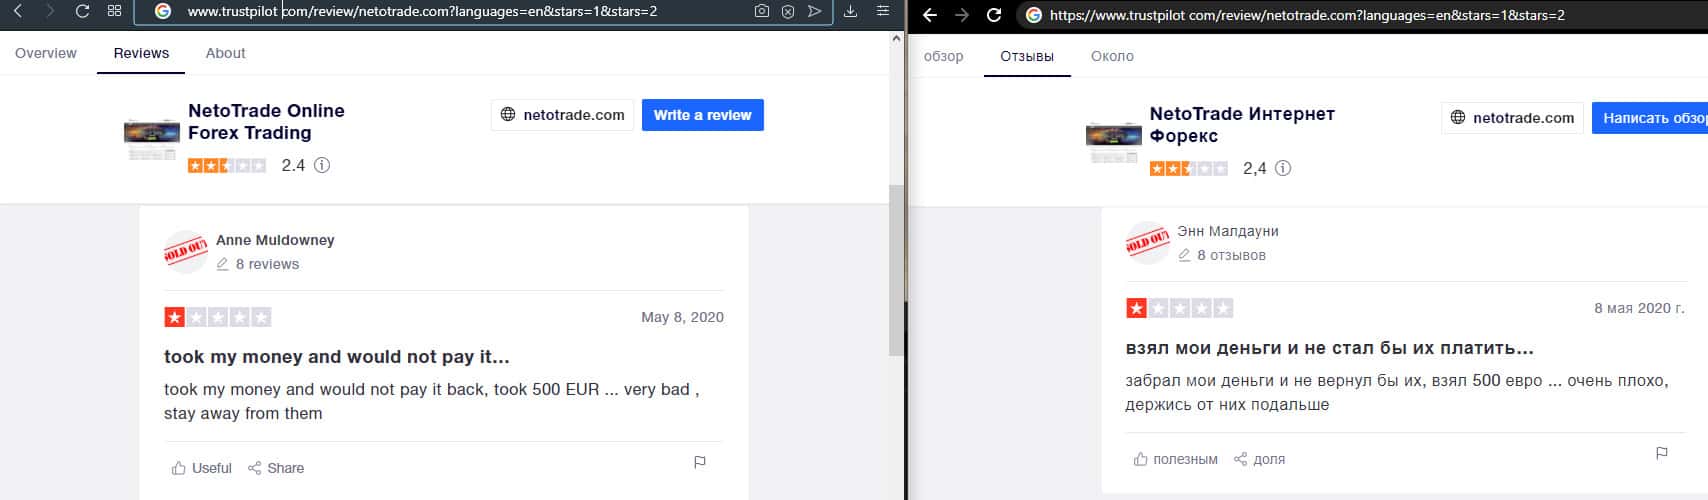Click the one-star rating on Russian review
The image size is (1708, 500).
tap(1180, 309)
